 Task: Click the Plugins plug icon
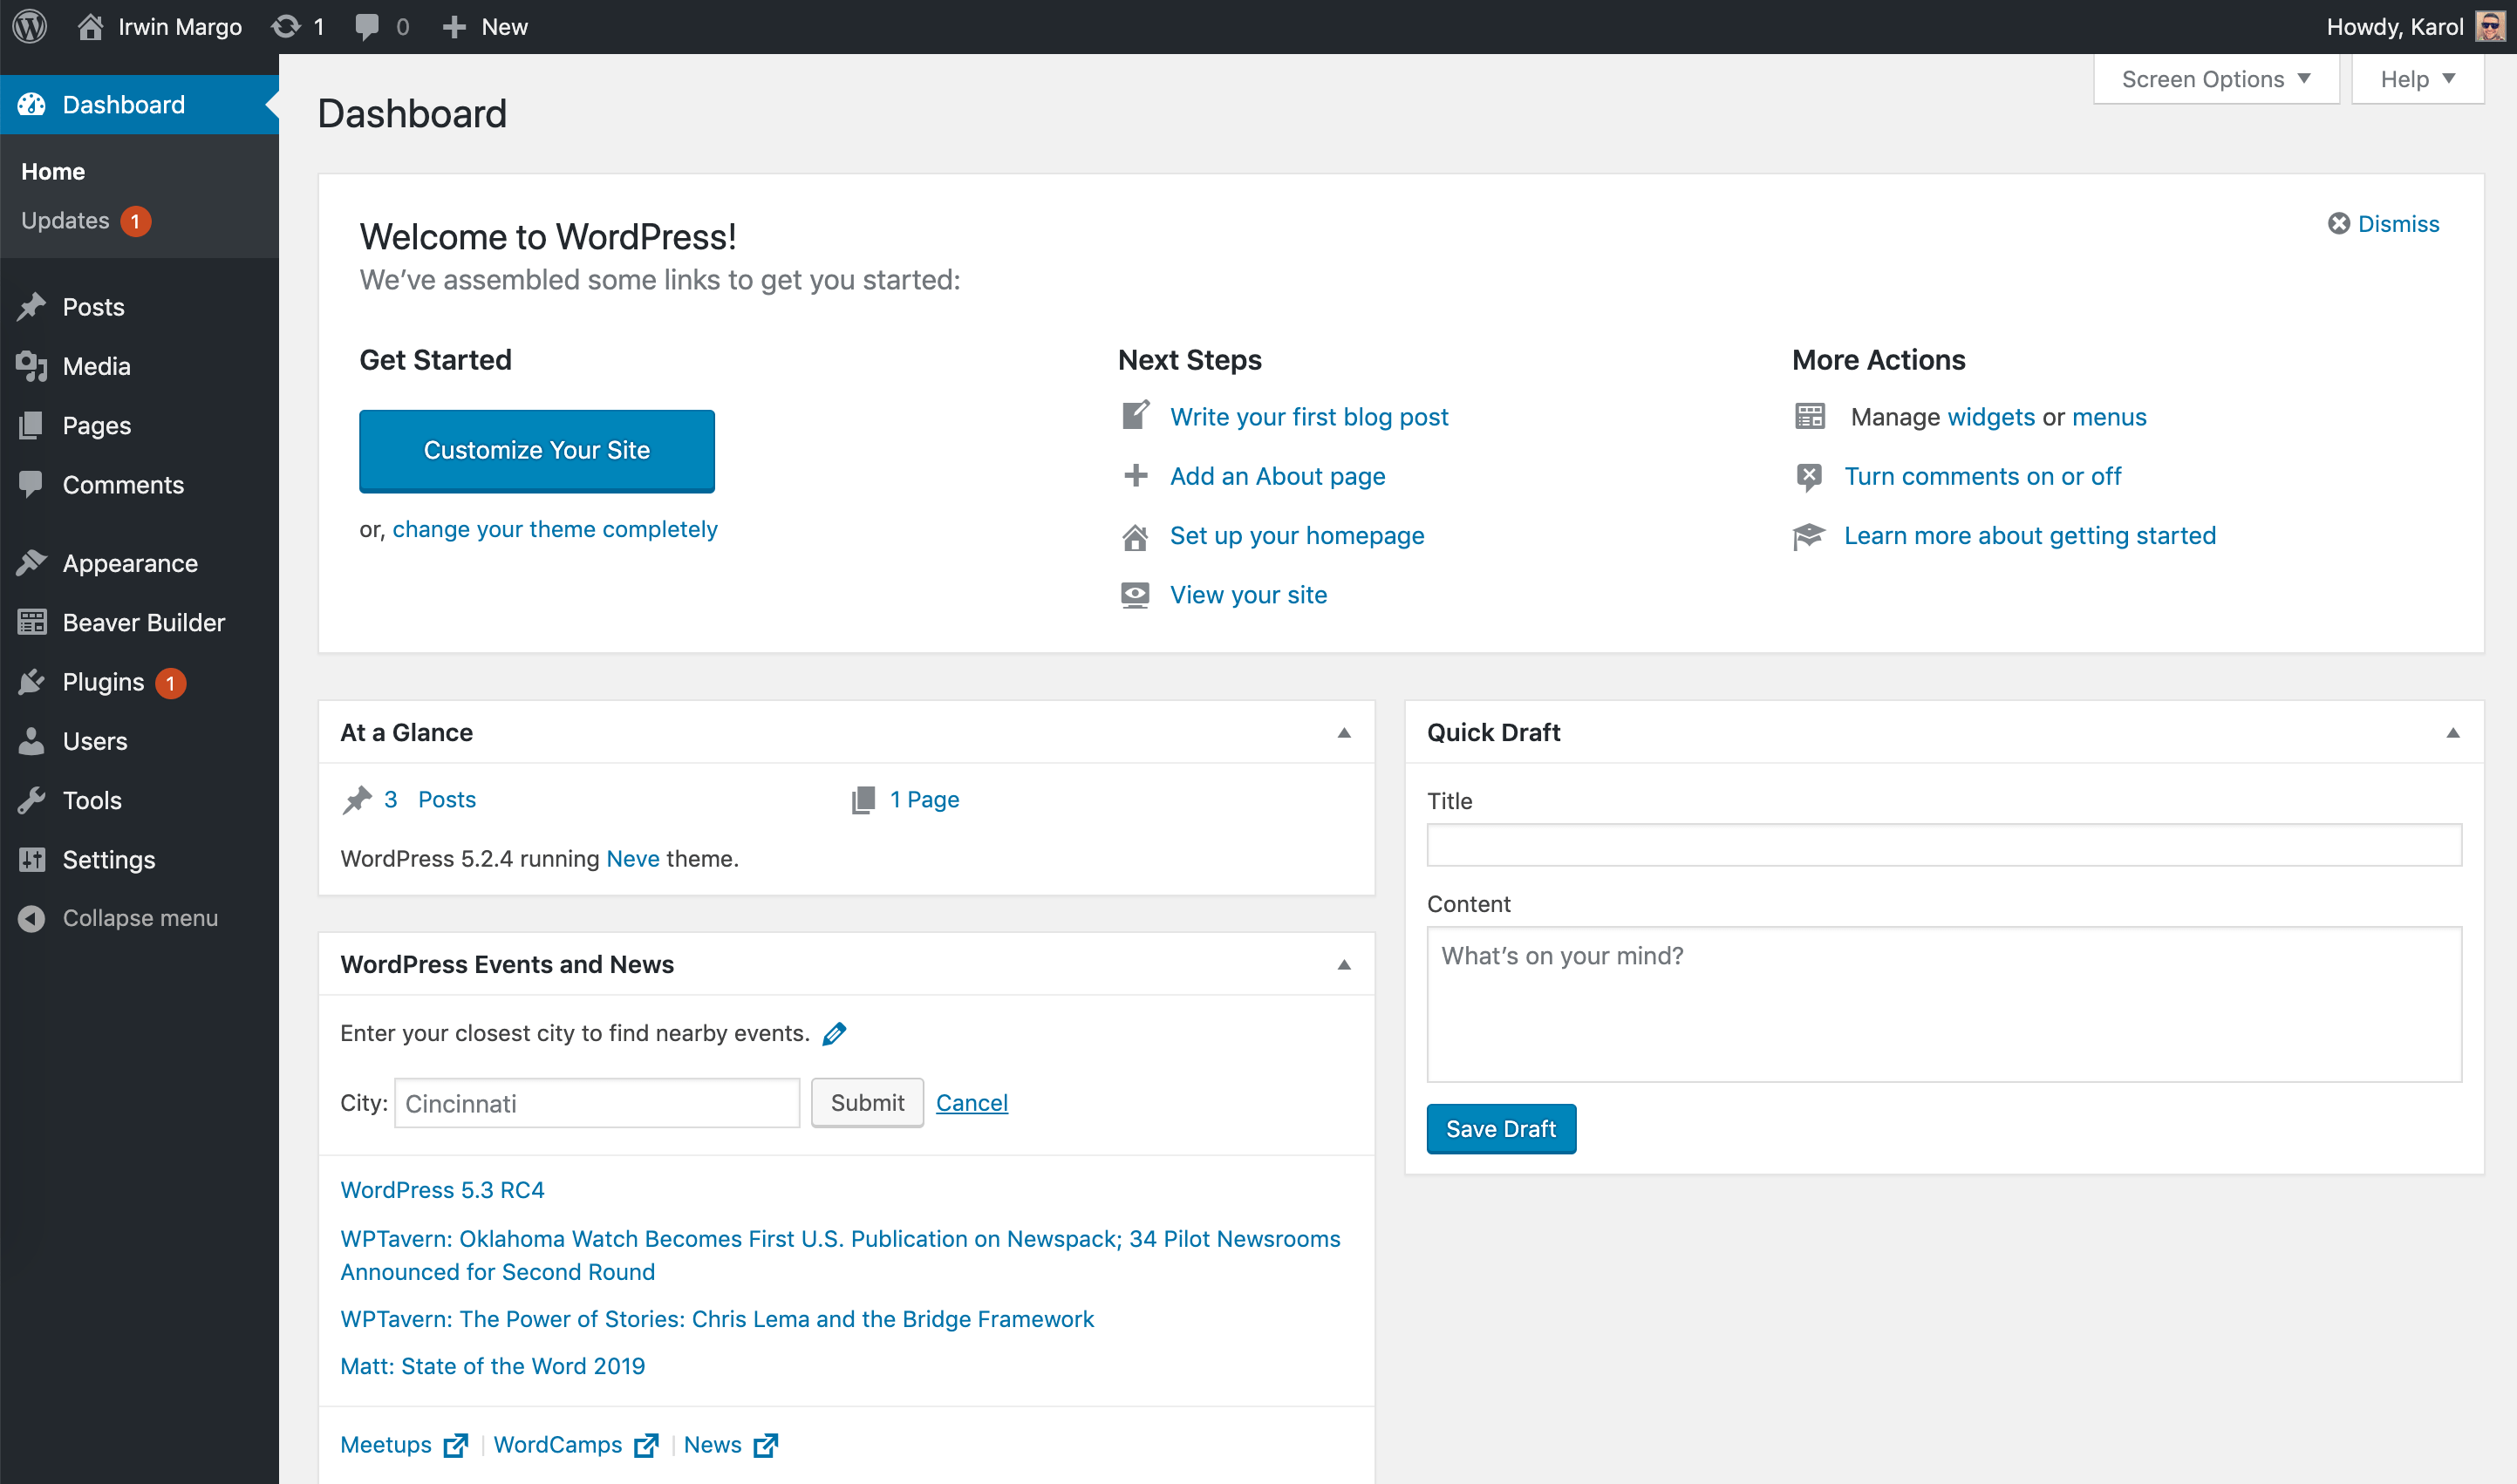coord(33,681)
